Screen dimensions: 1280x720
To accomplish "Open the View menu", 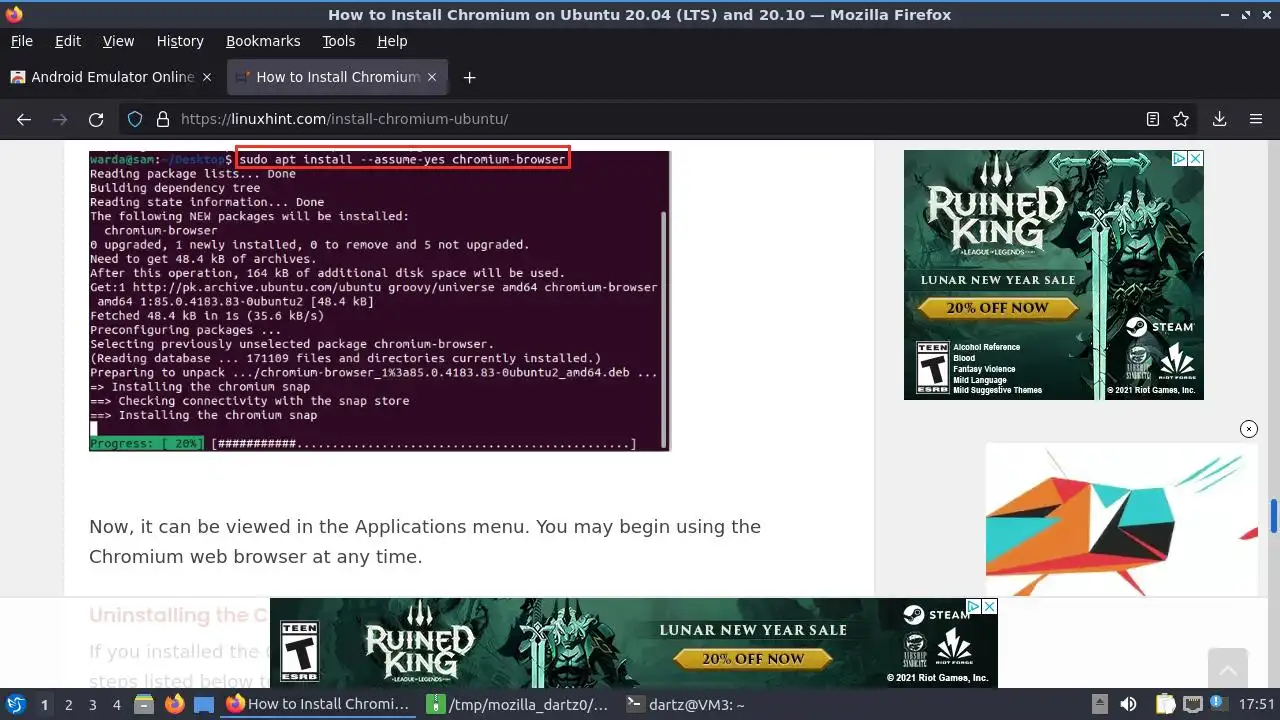I will pyautogui.click(x=118, y=41).
